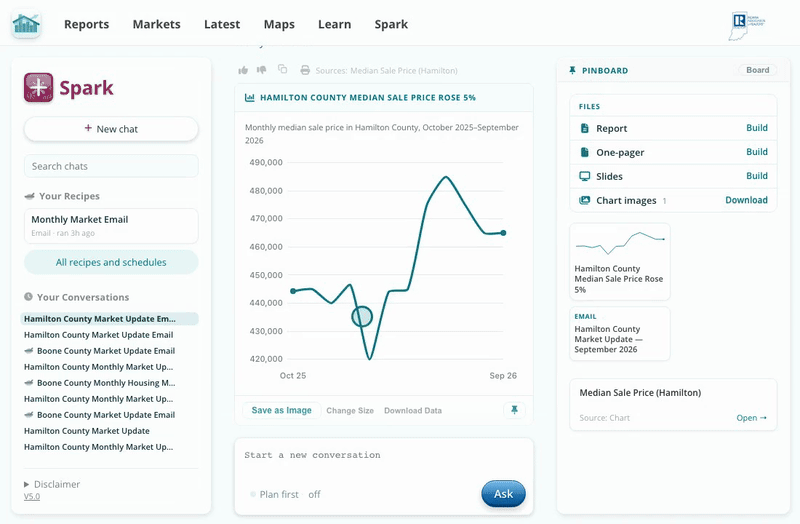Open the Hamilton County Market Update conversation
The width and height of the screenshot is (800, 524).
point(87,431)
